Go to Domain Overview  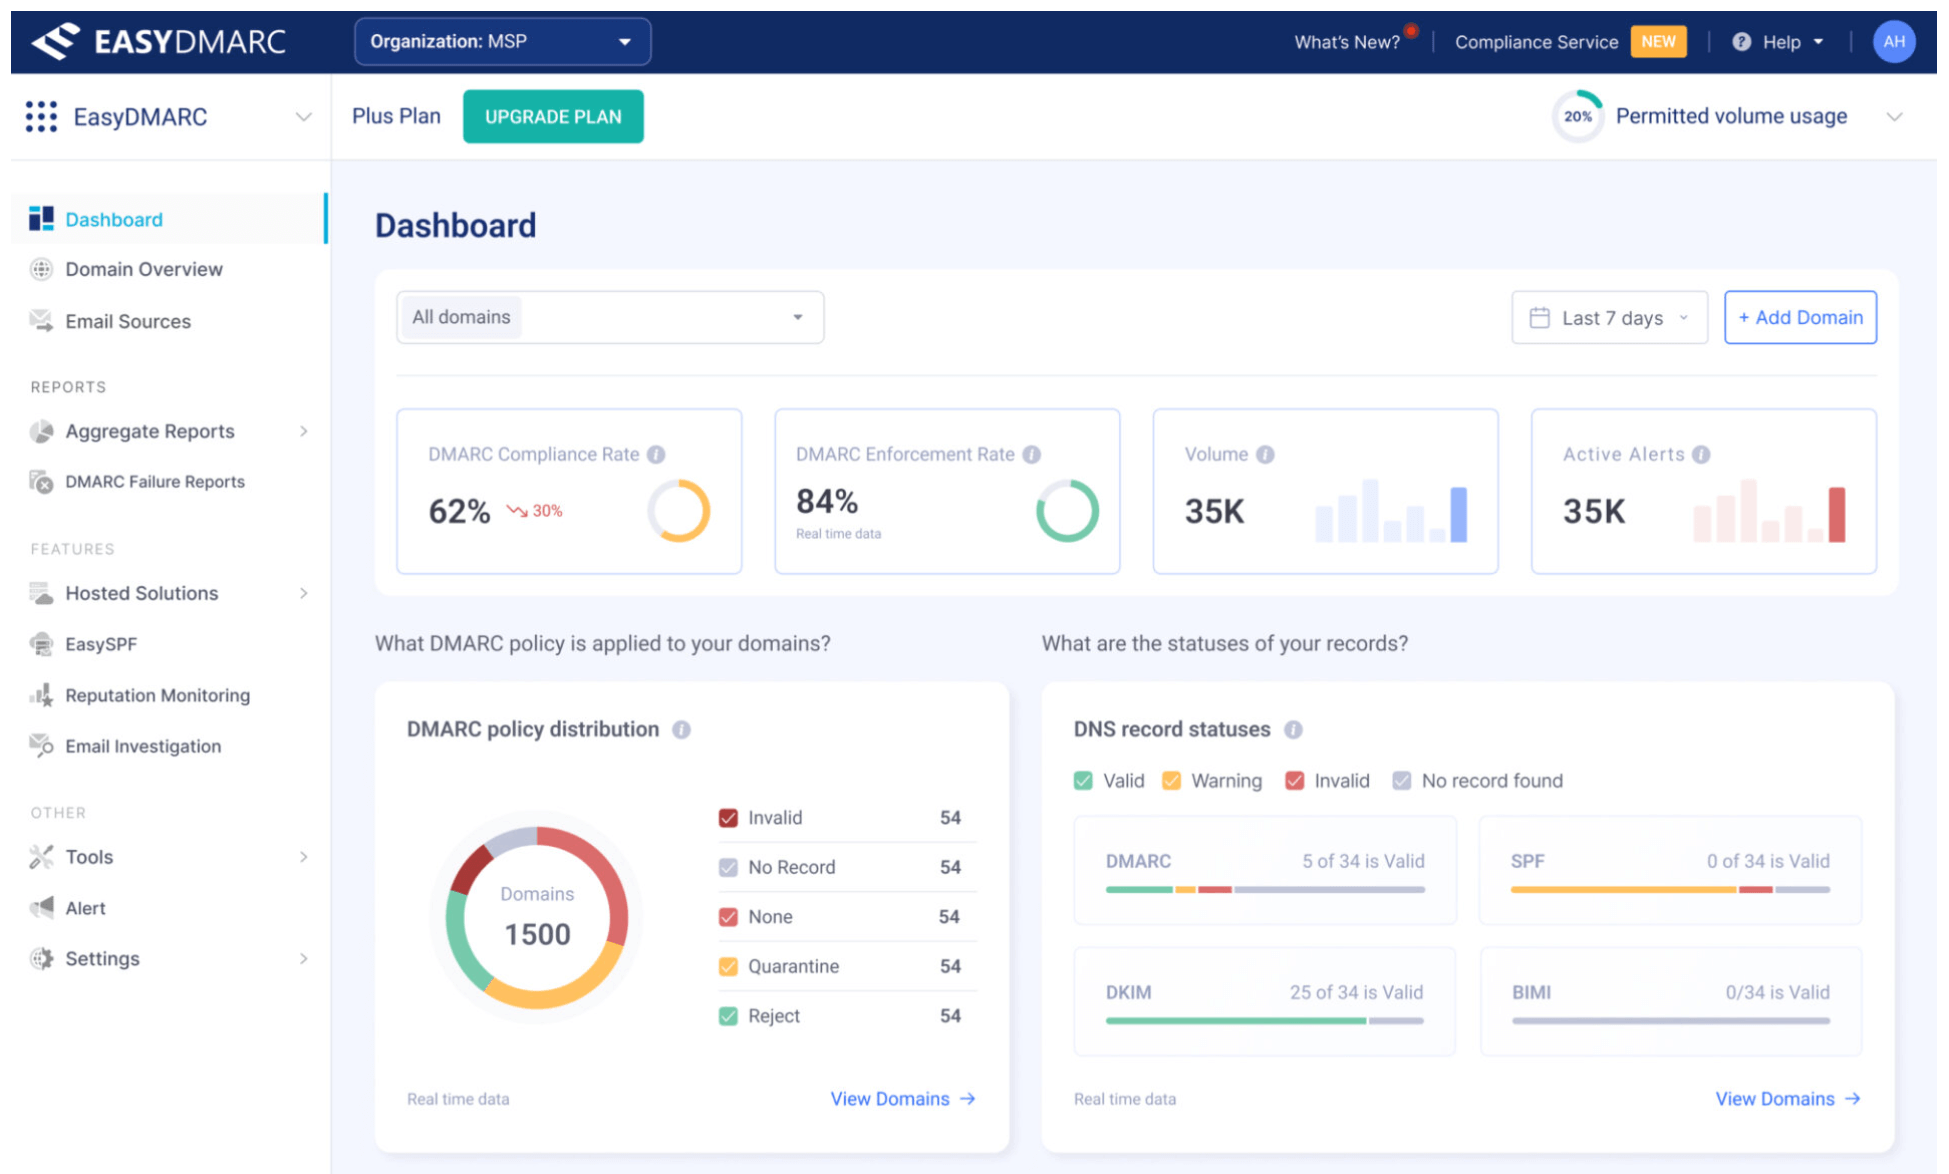pos(144,269)
